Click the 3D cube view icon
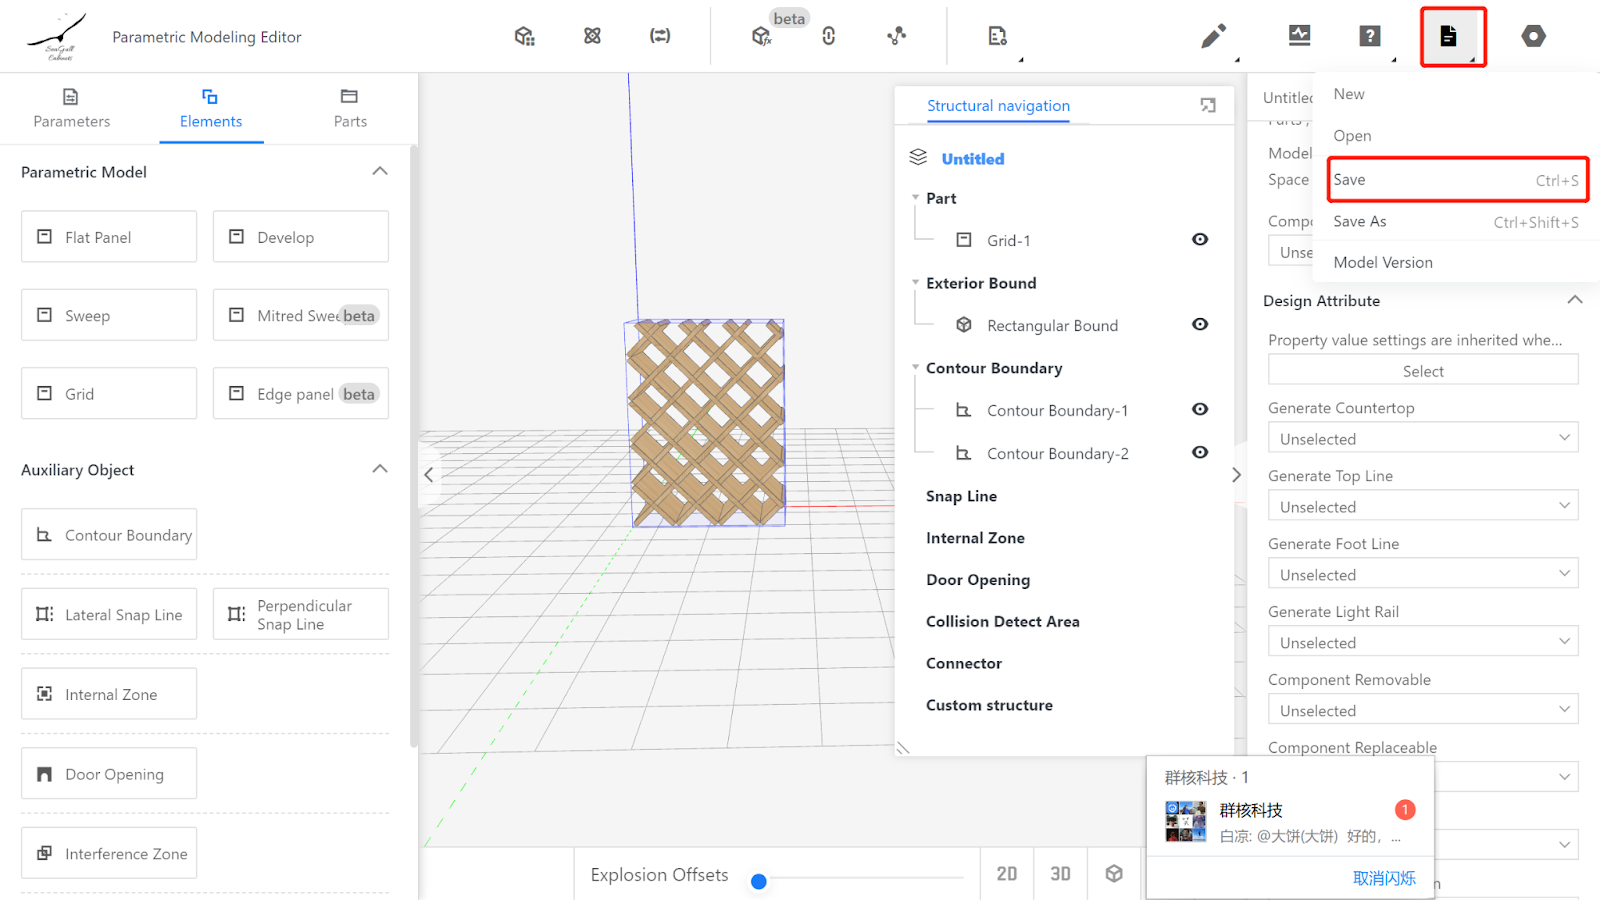Image resolution: width=1600 pixels, height=900 pixels. point(1114,874)
